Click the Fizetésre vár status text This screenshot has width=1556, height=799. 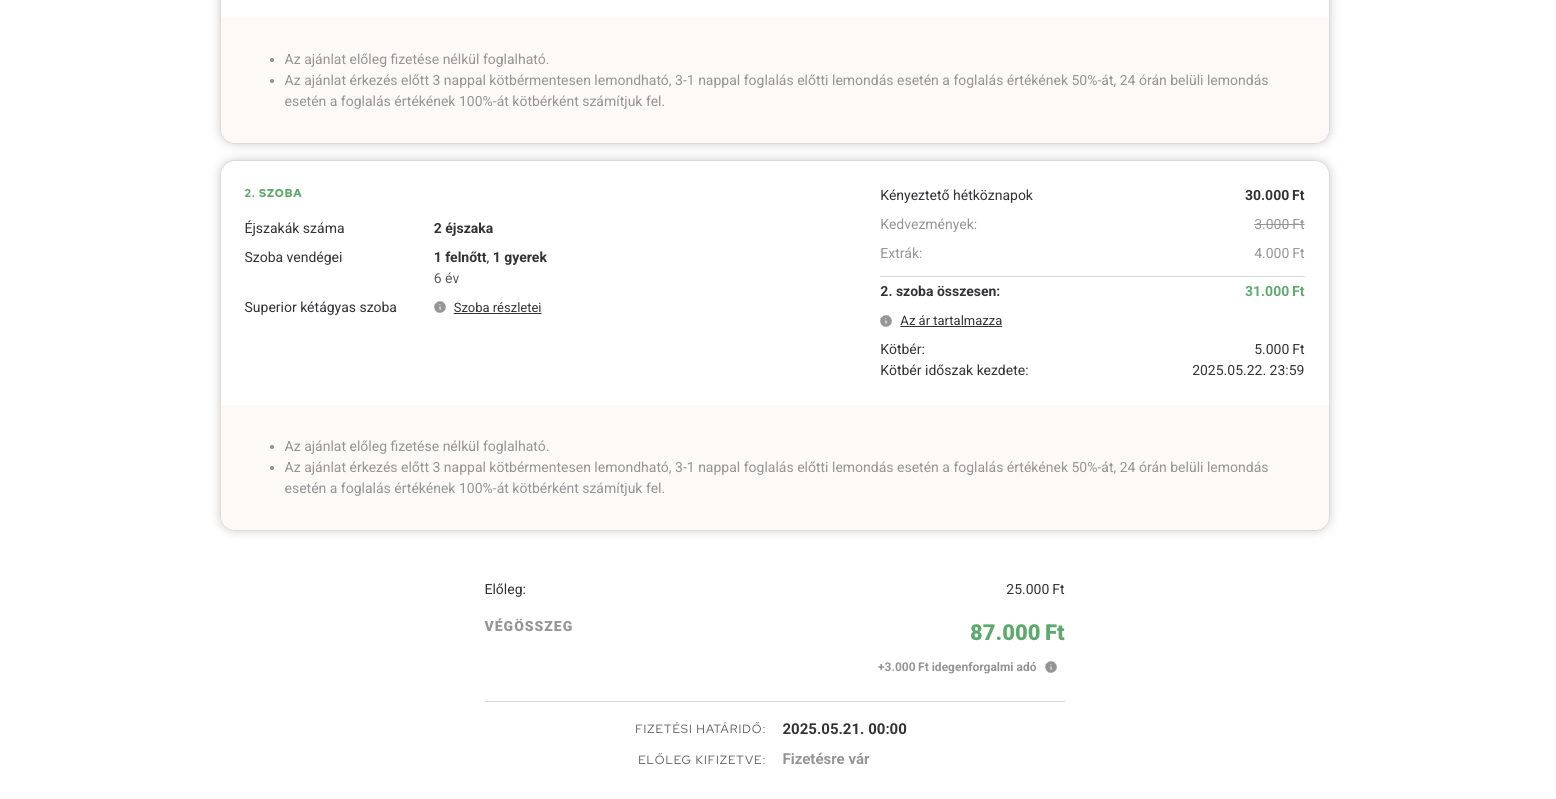825,759
